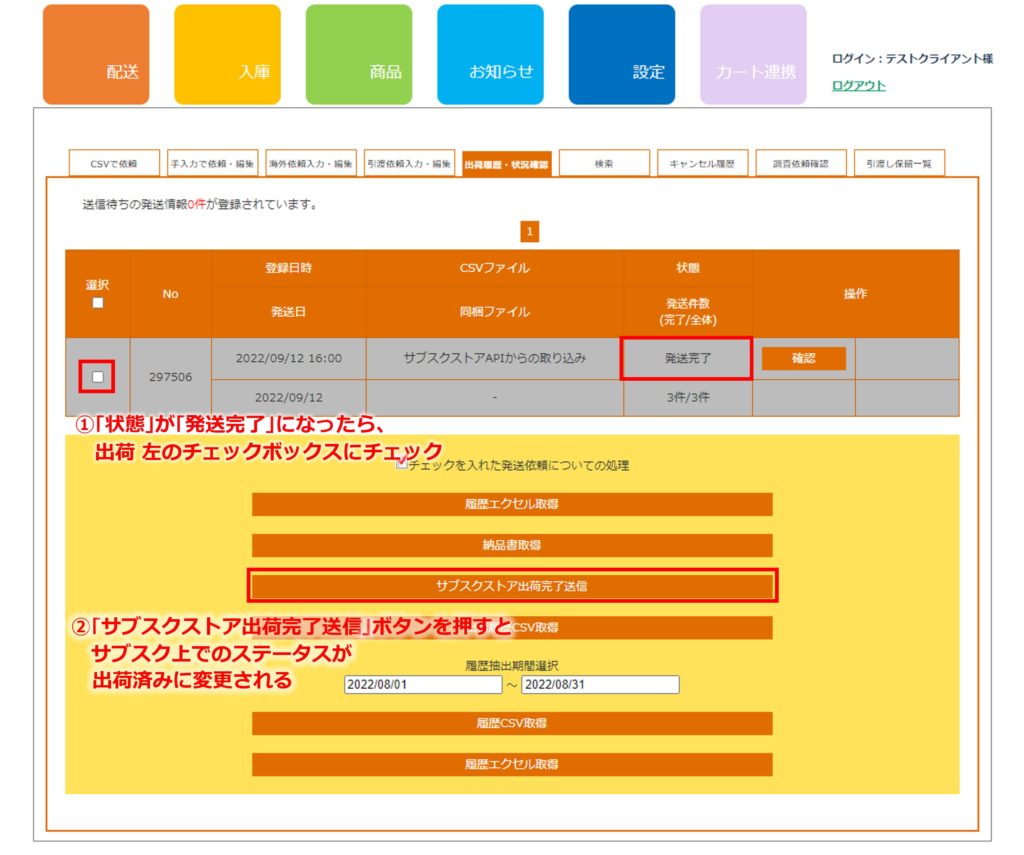Open the キャンセル履歴 tab
Viewport: 1024px width, 855px height.
pos(702,163)
